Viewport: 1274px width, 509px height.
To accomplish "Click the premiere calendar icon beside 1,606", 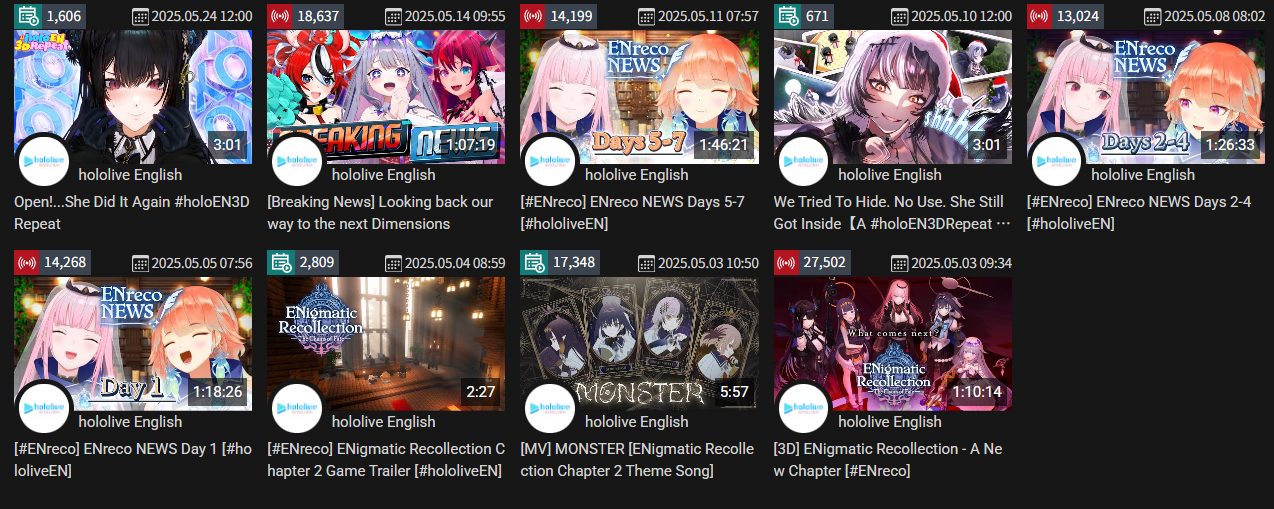I will point(28,16).
